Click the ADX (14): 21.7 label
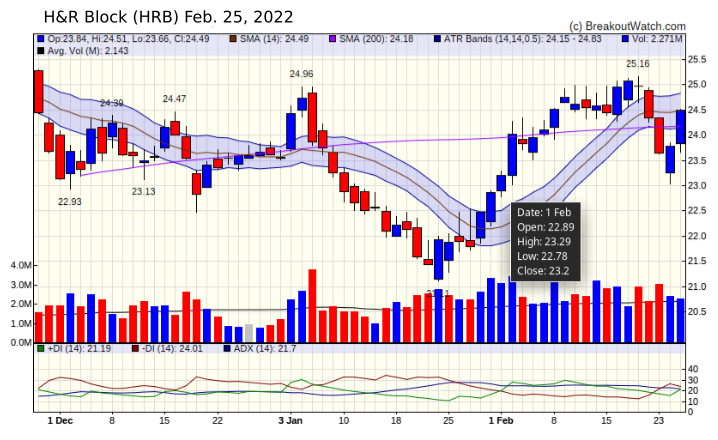The width and height of the screenshot is (718, 440). click(x=265, y=349)
